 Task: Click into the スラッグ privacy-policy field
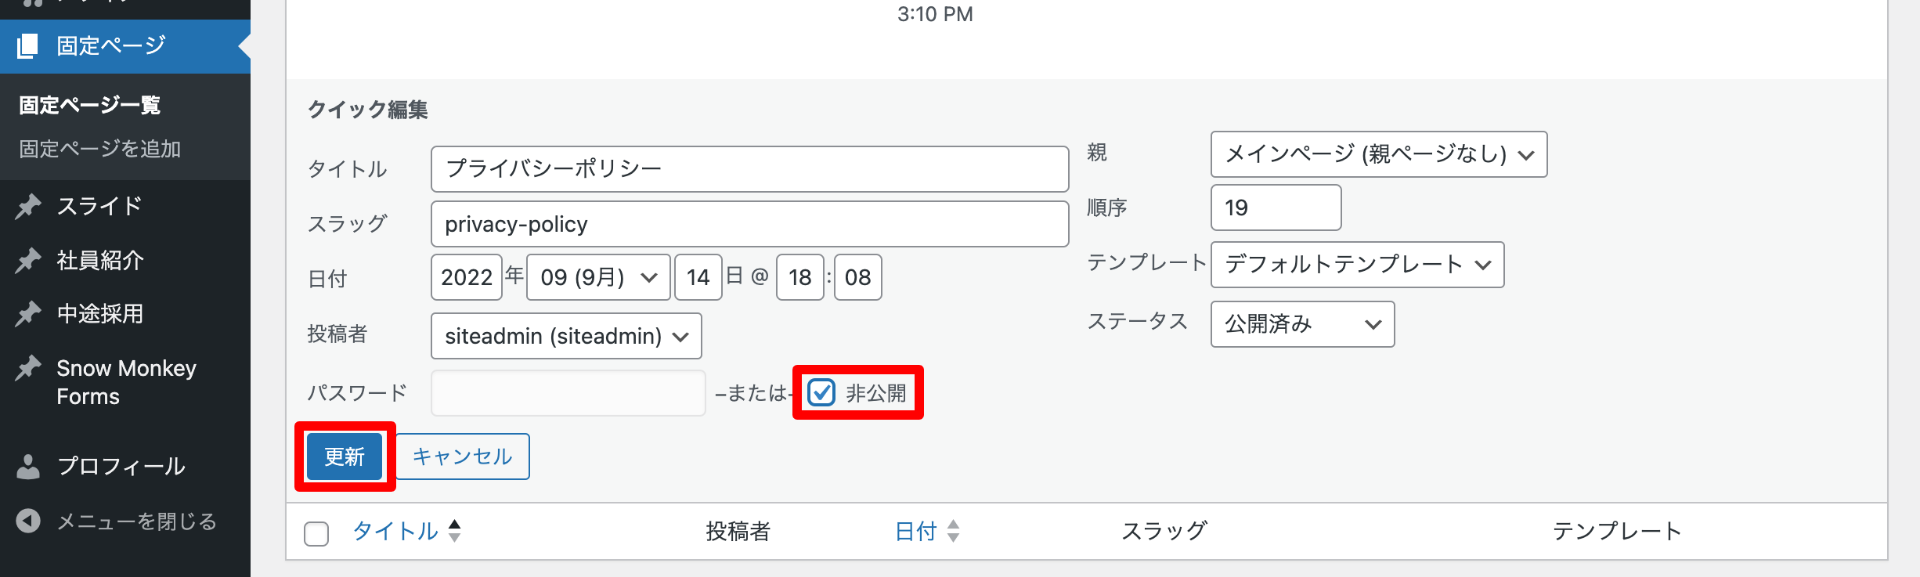tap(749, 224)
